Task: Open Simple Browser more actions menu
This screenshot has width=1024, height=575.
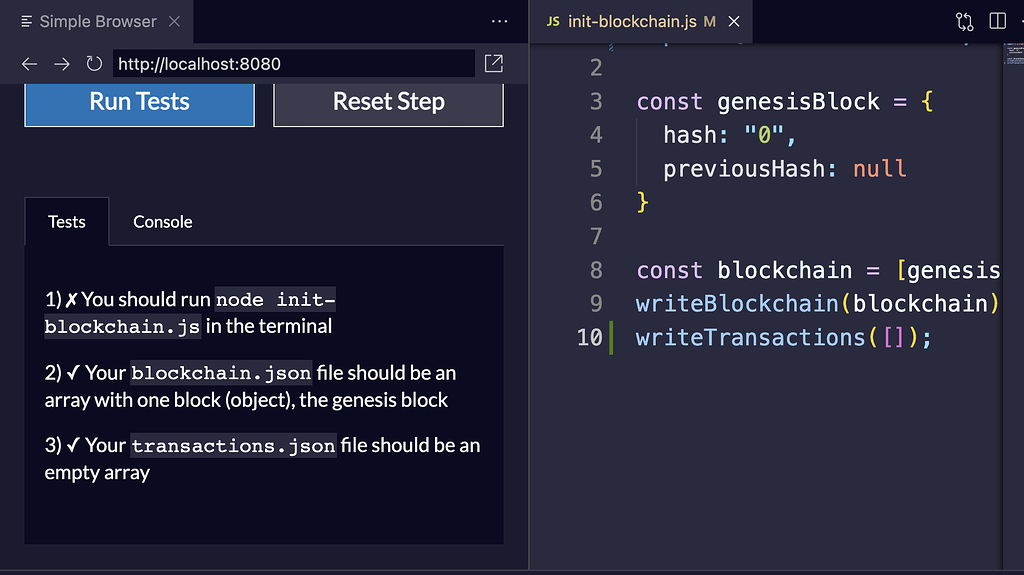Action: tap(500, 21)
